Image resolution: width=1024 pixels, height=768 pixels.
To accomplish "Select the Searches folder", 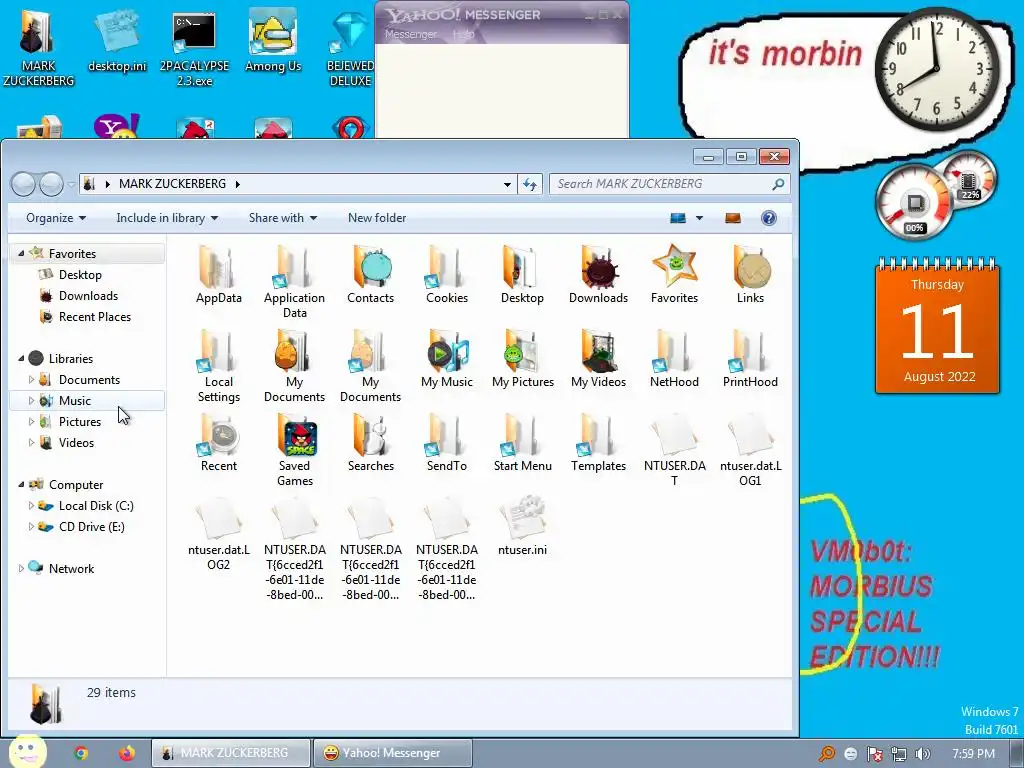I will (370, 443).
